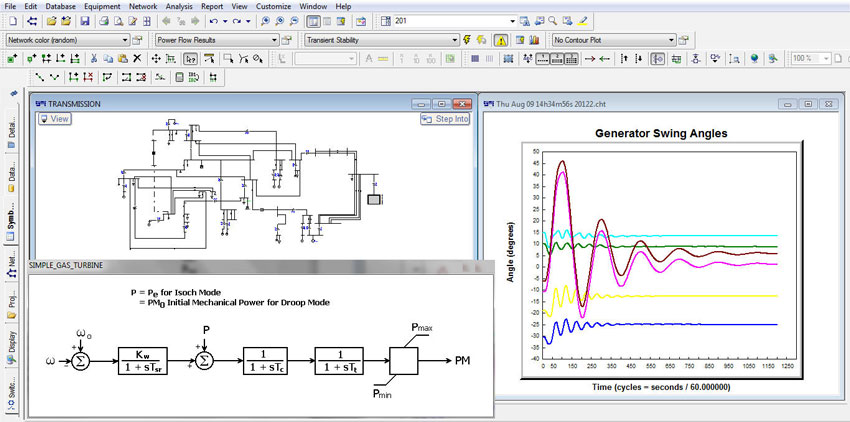Click the globe icon in toolbar

(x=753, y=59)
